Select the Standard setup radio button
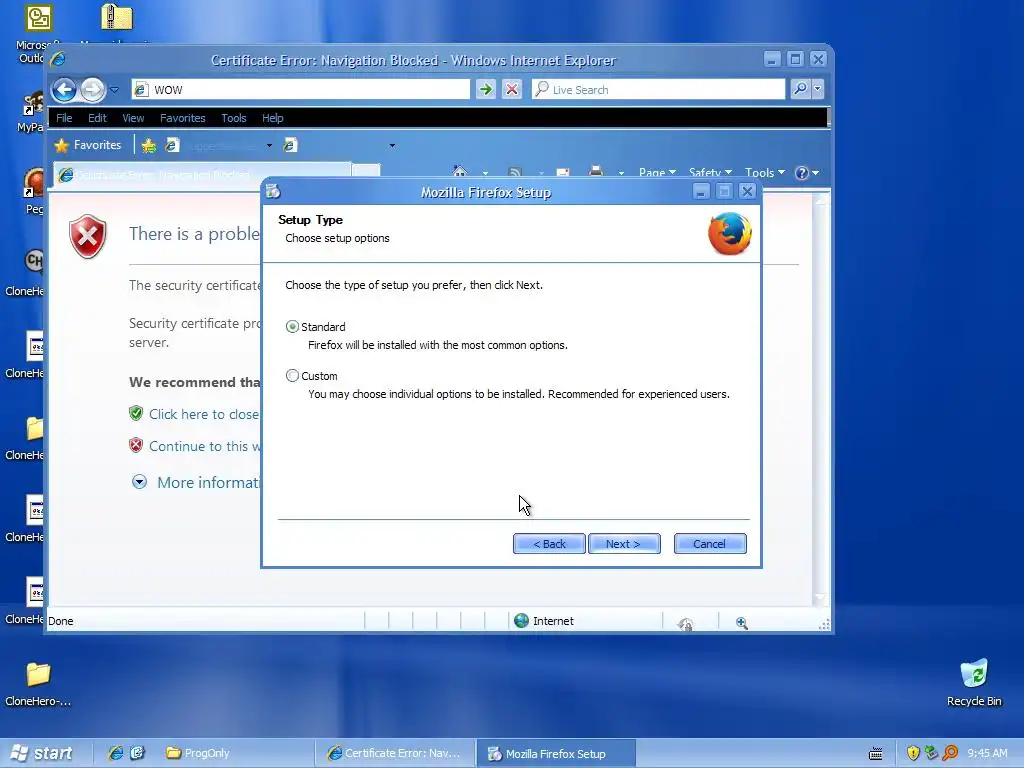Viewport: 1024px width, 768px height. coord(293,327)
